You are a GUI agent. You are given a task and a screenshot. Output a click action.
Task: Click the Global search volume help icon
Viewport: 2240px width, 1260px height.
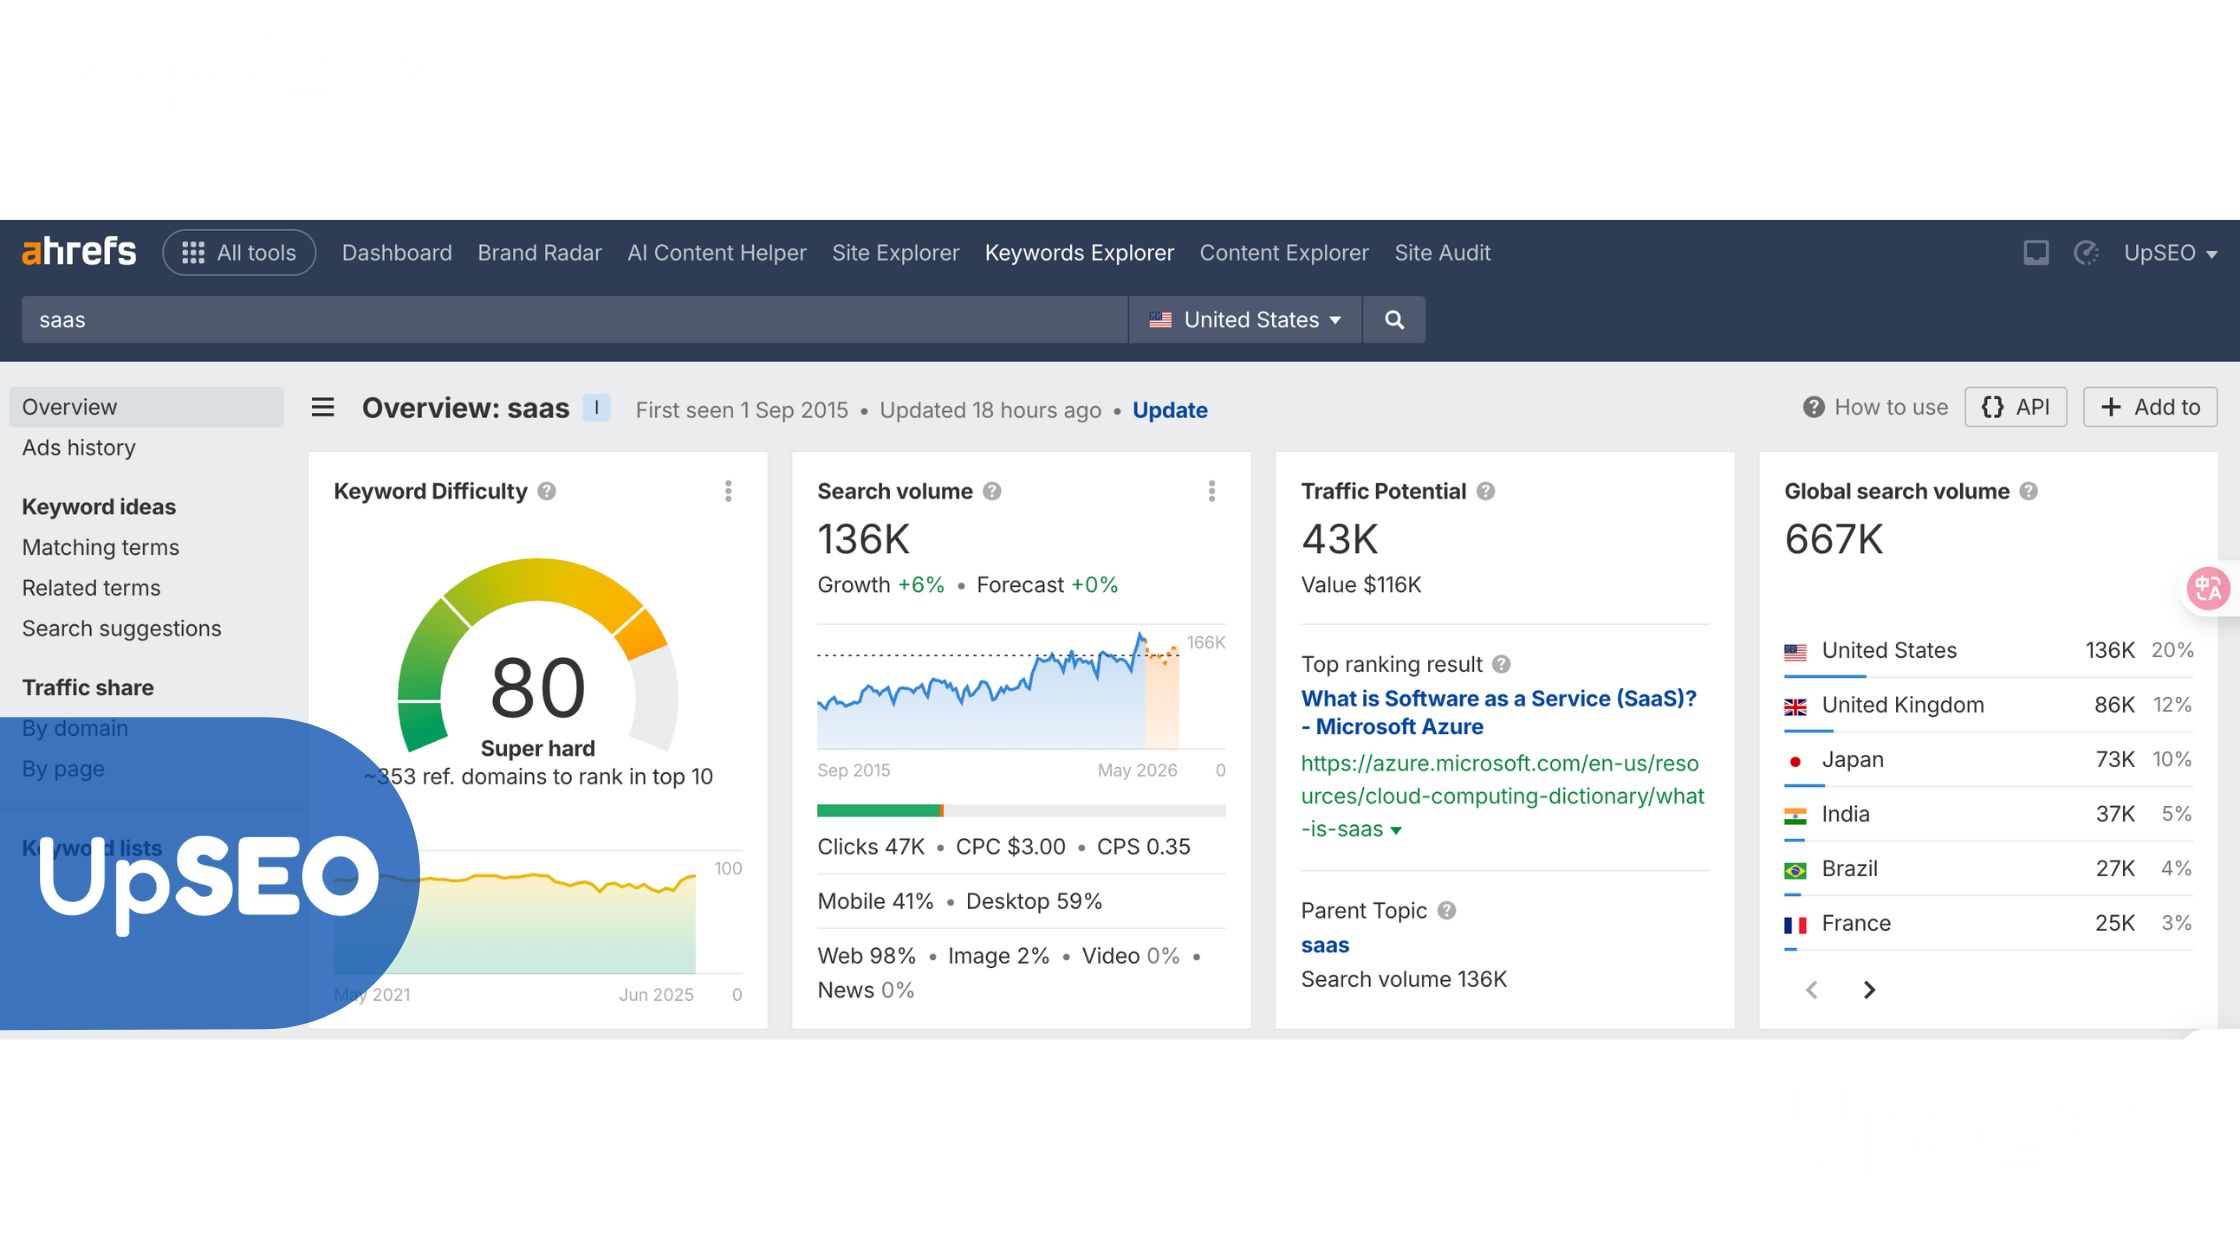(2028, 491)
